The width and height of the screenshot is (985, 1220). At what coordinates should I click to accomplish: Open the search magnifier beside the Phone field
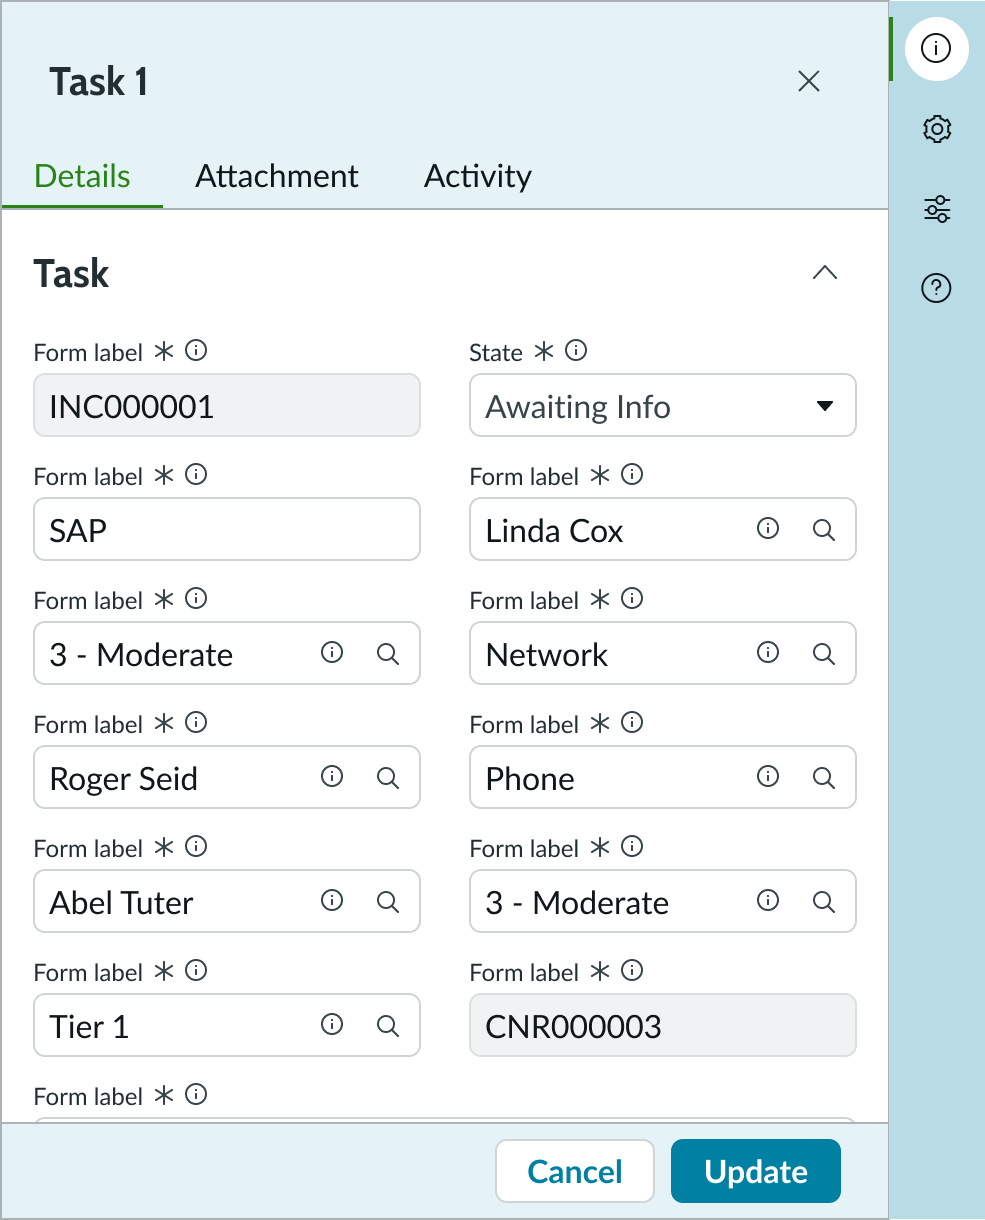(x=823, y=777)
